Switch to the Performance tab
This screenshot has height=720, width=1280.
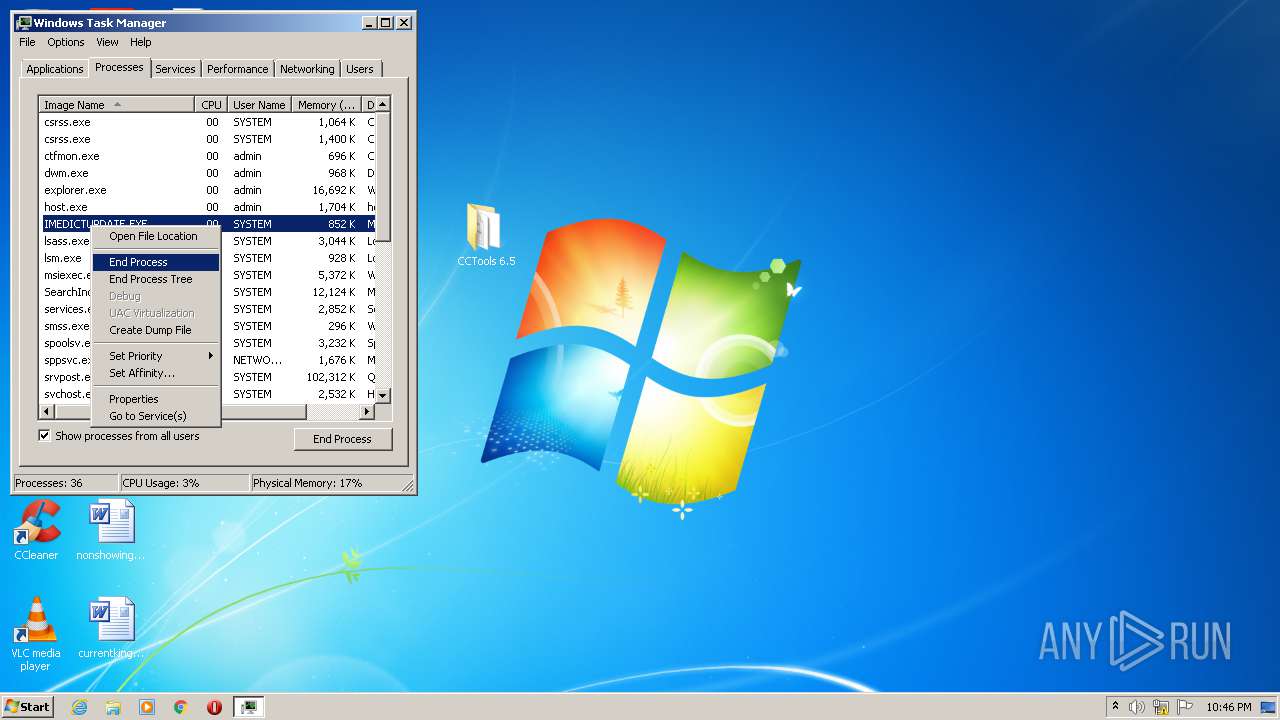pos(238,69)
